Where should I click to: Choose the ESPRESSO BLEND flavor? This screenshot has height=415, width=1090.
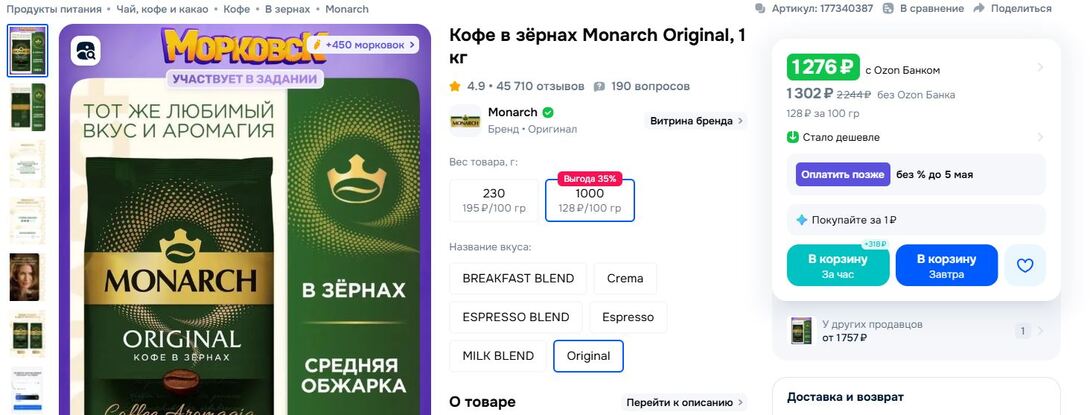pos(516,317)
